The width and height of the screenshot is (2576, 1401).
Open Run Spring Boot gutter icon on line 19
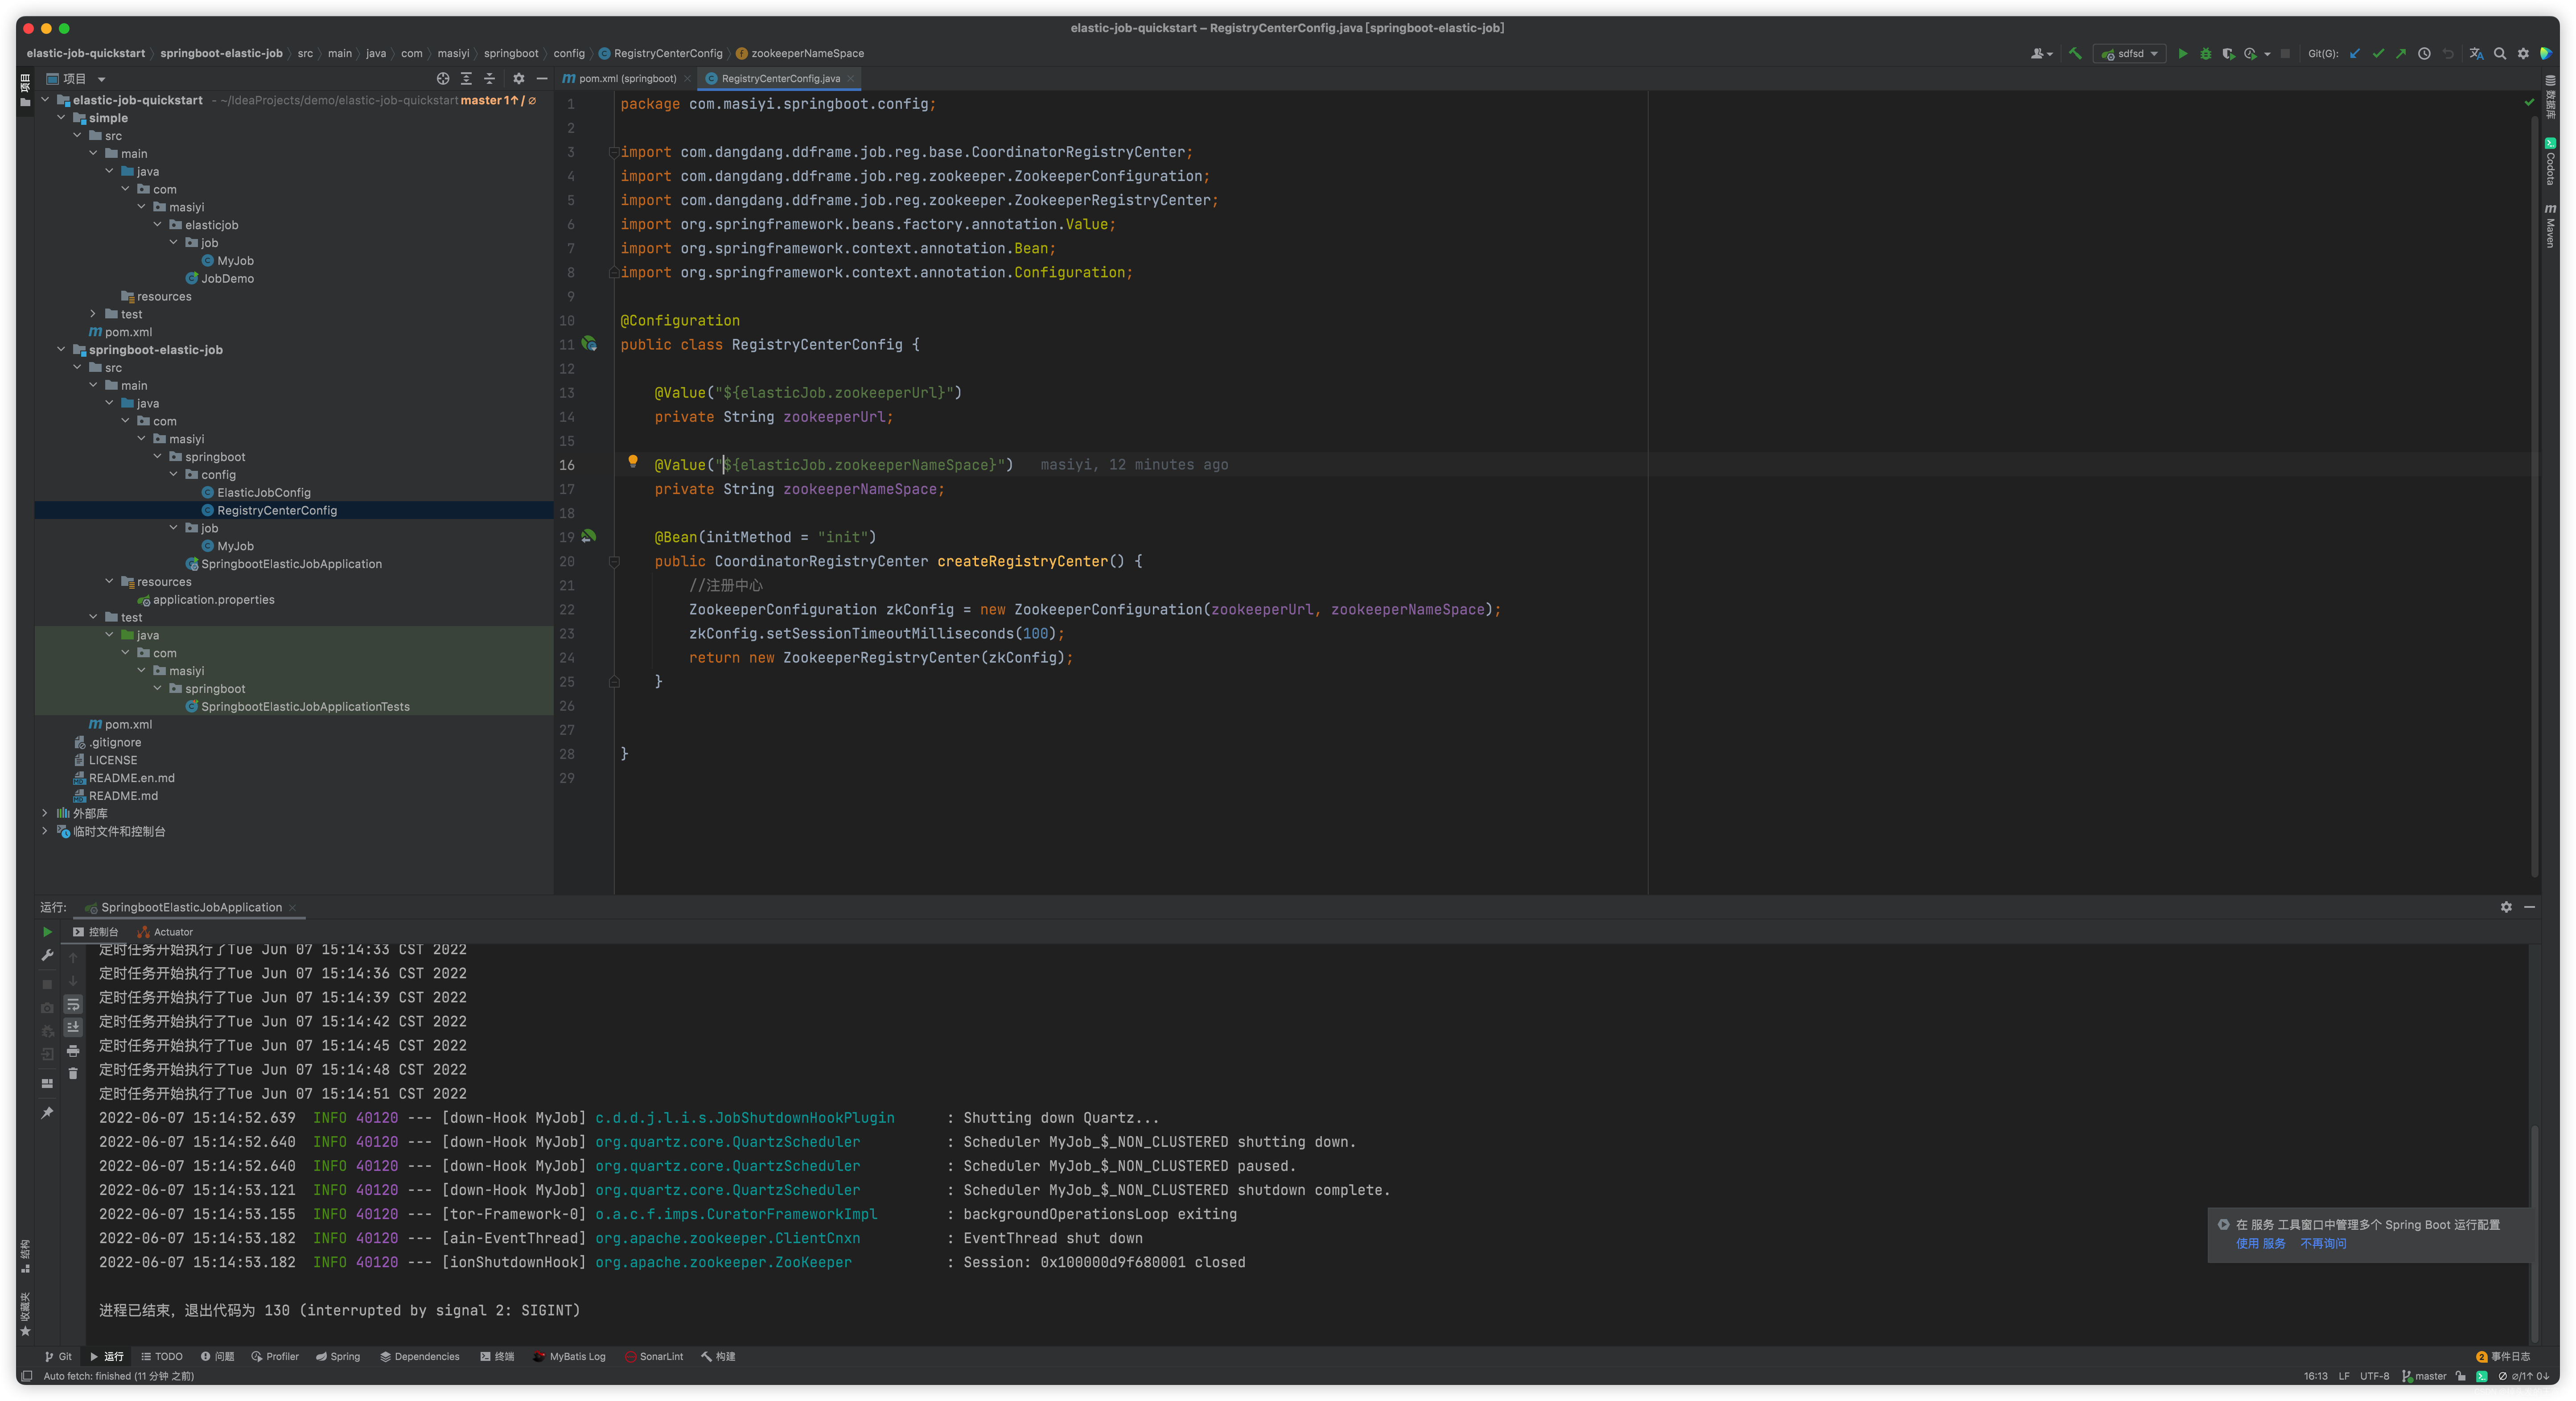589,537
